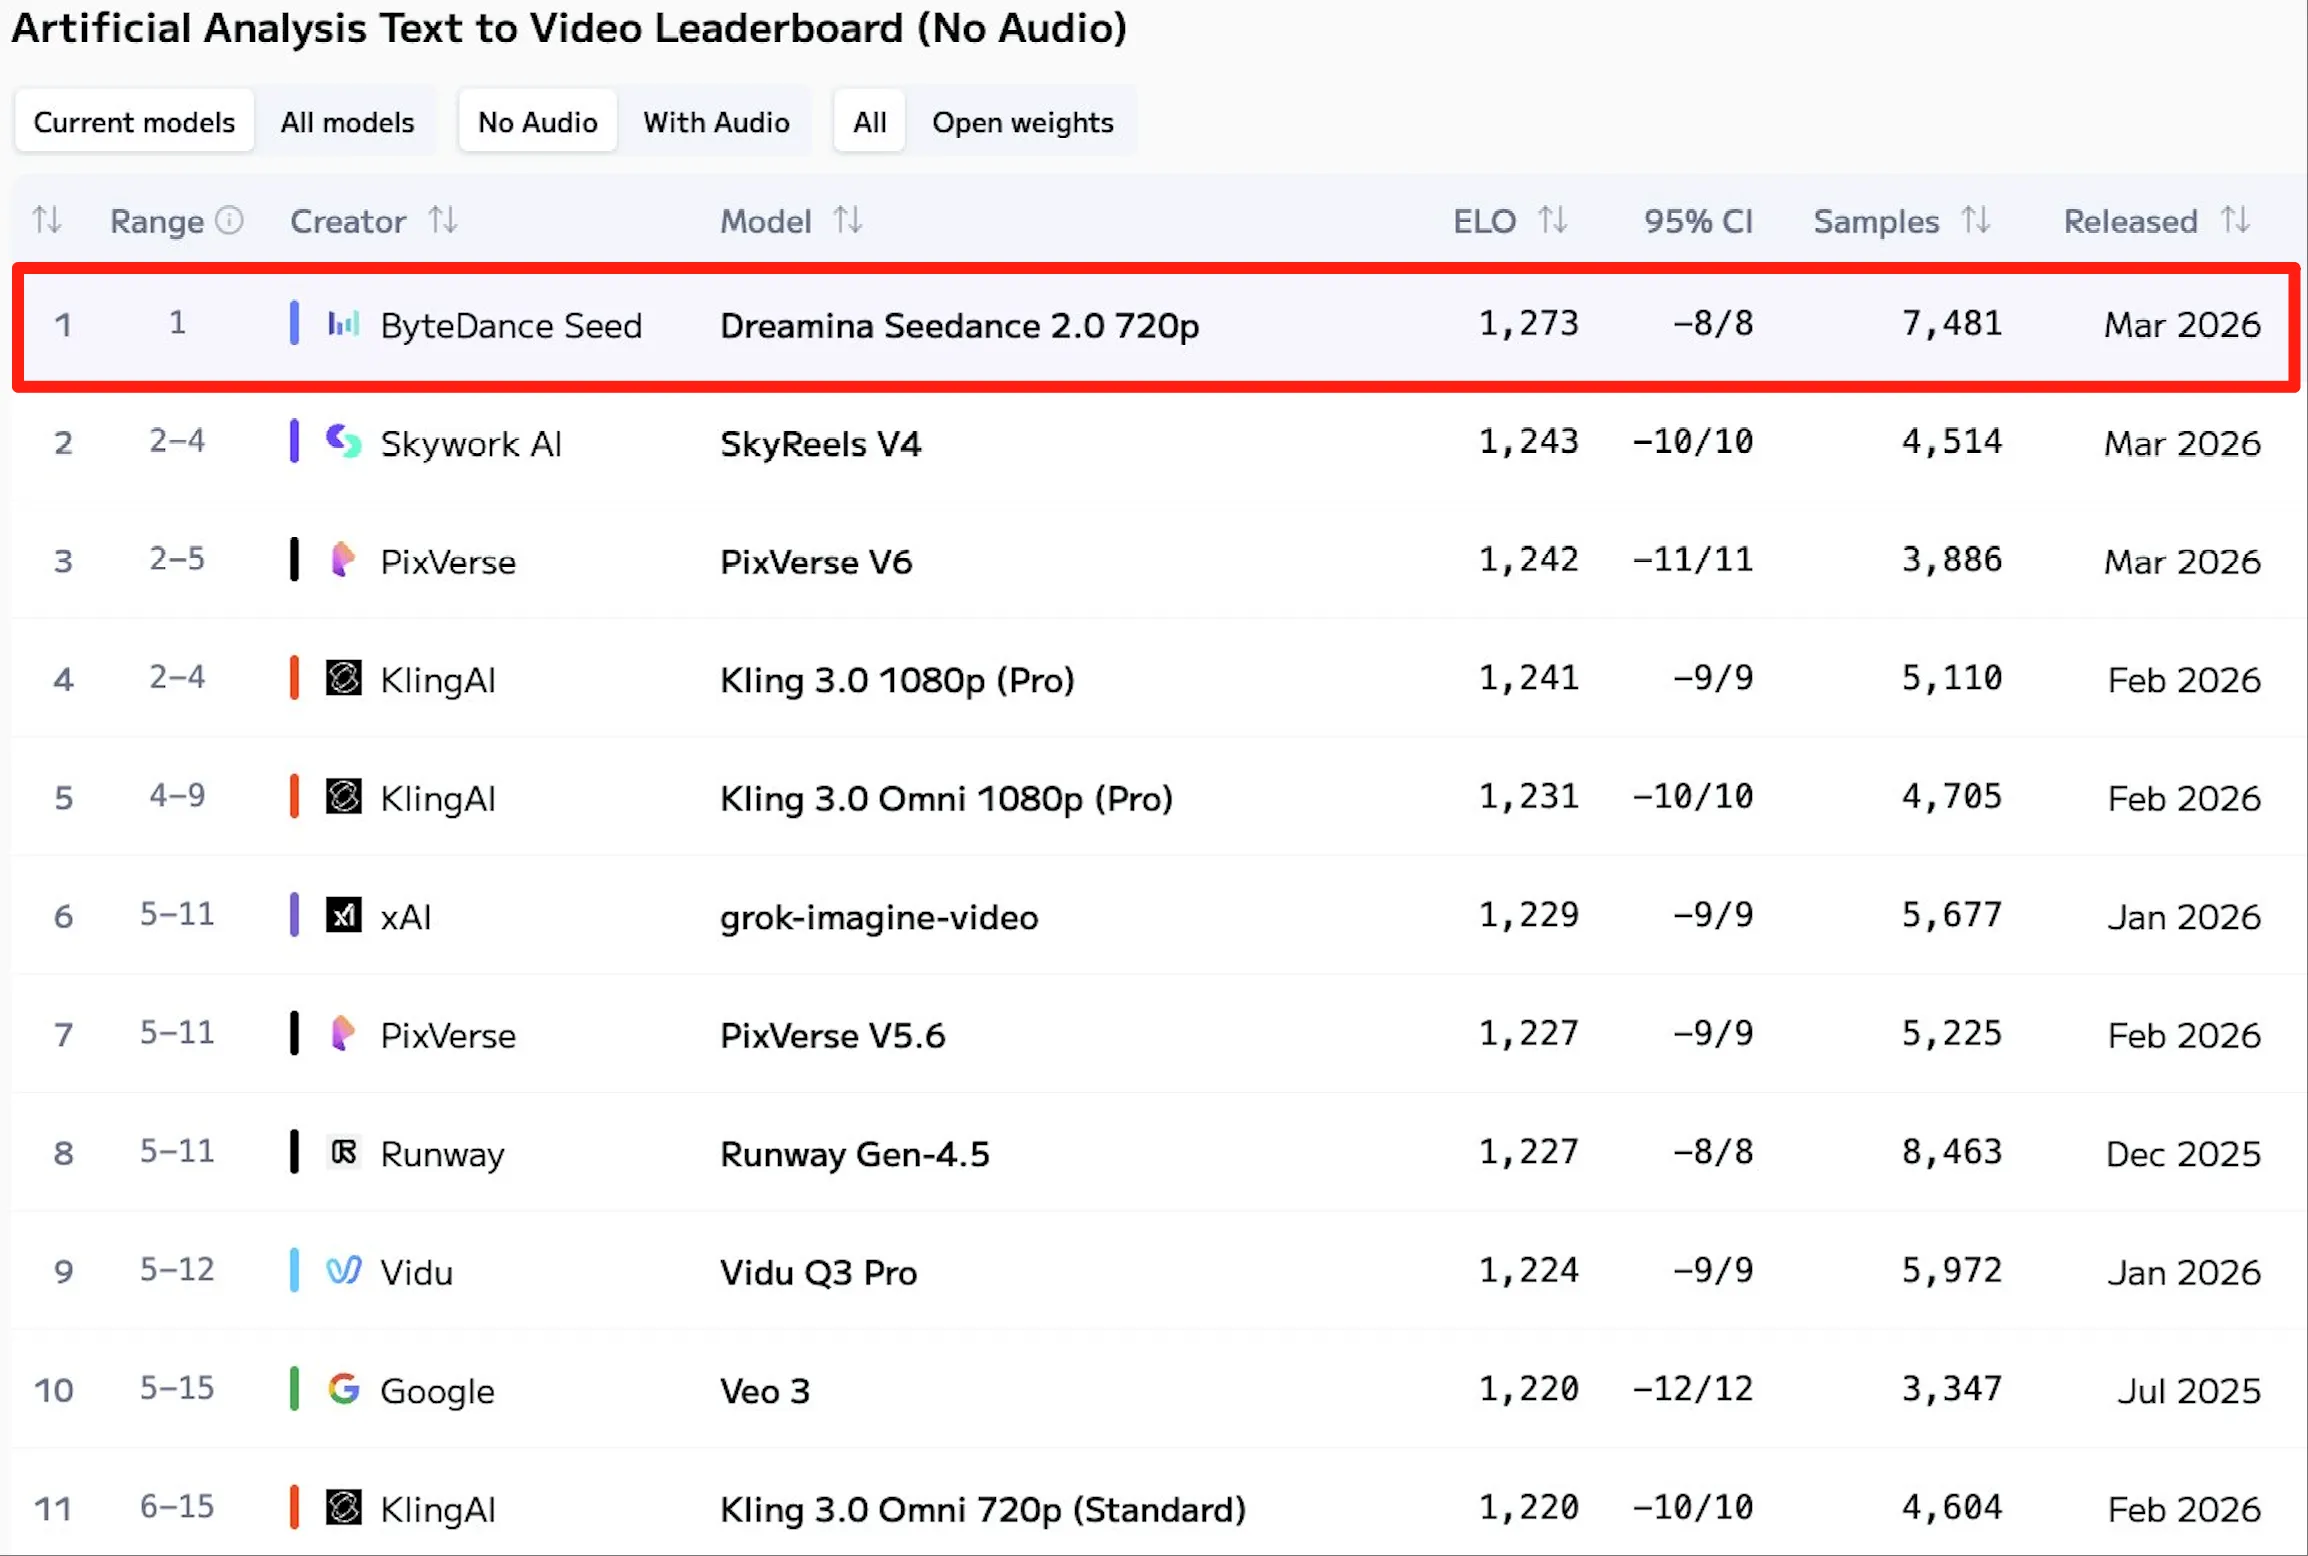Screen dimensions: 2308x1556
Task: Click the range value 5–12
Action: [x=177, y=1270]
